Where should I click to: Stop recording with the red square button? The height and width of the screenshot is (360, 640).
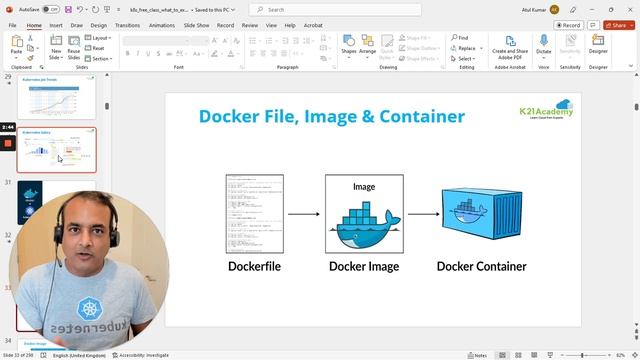point(8,143)
